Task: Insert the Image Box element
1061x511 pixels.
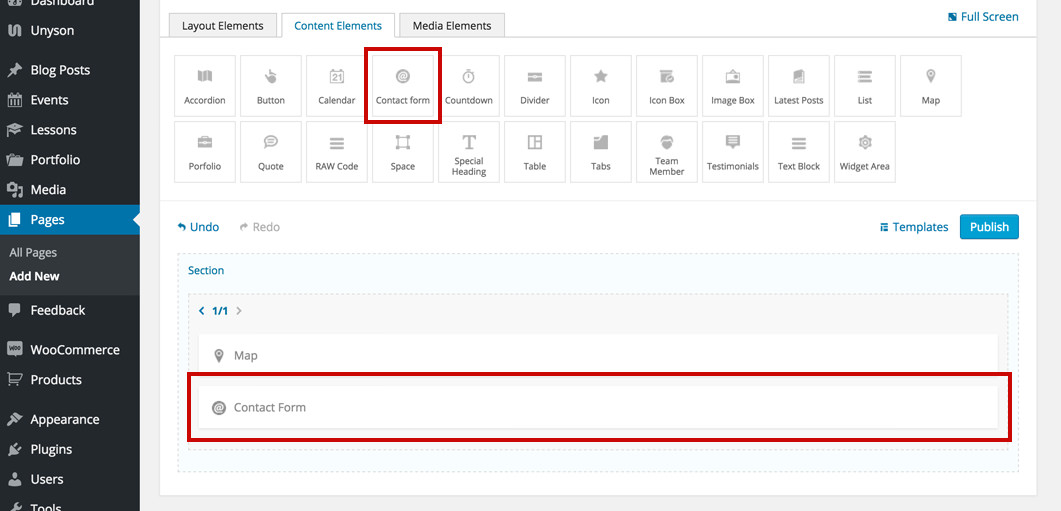Action: click(x=732, y=86)
